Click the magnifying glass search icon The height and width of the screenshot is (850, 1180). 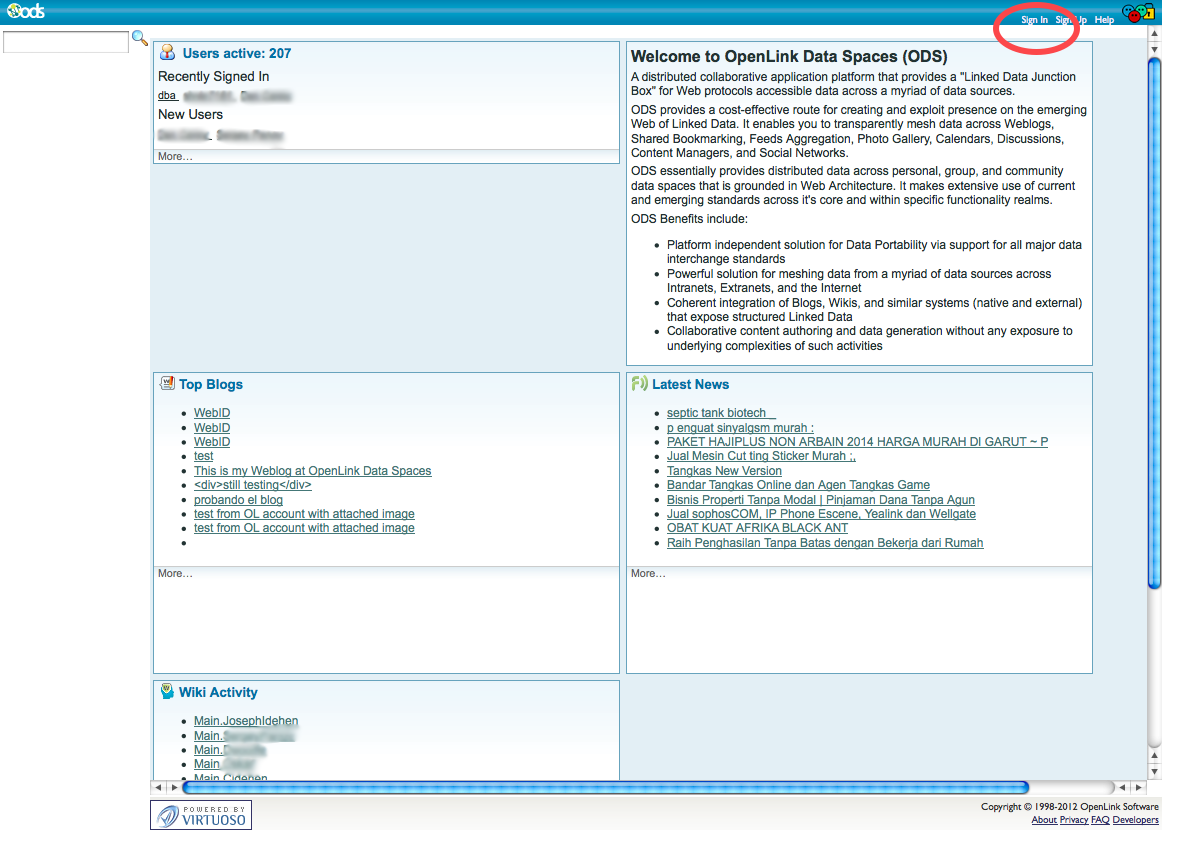140,39
